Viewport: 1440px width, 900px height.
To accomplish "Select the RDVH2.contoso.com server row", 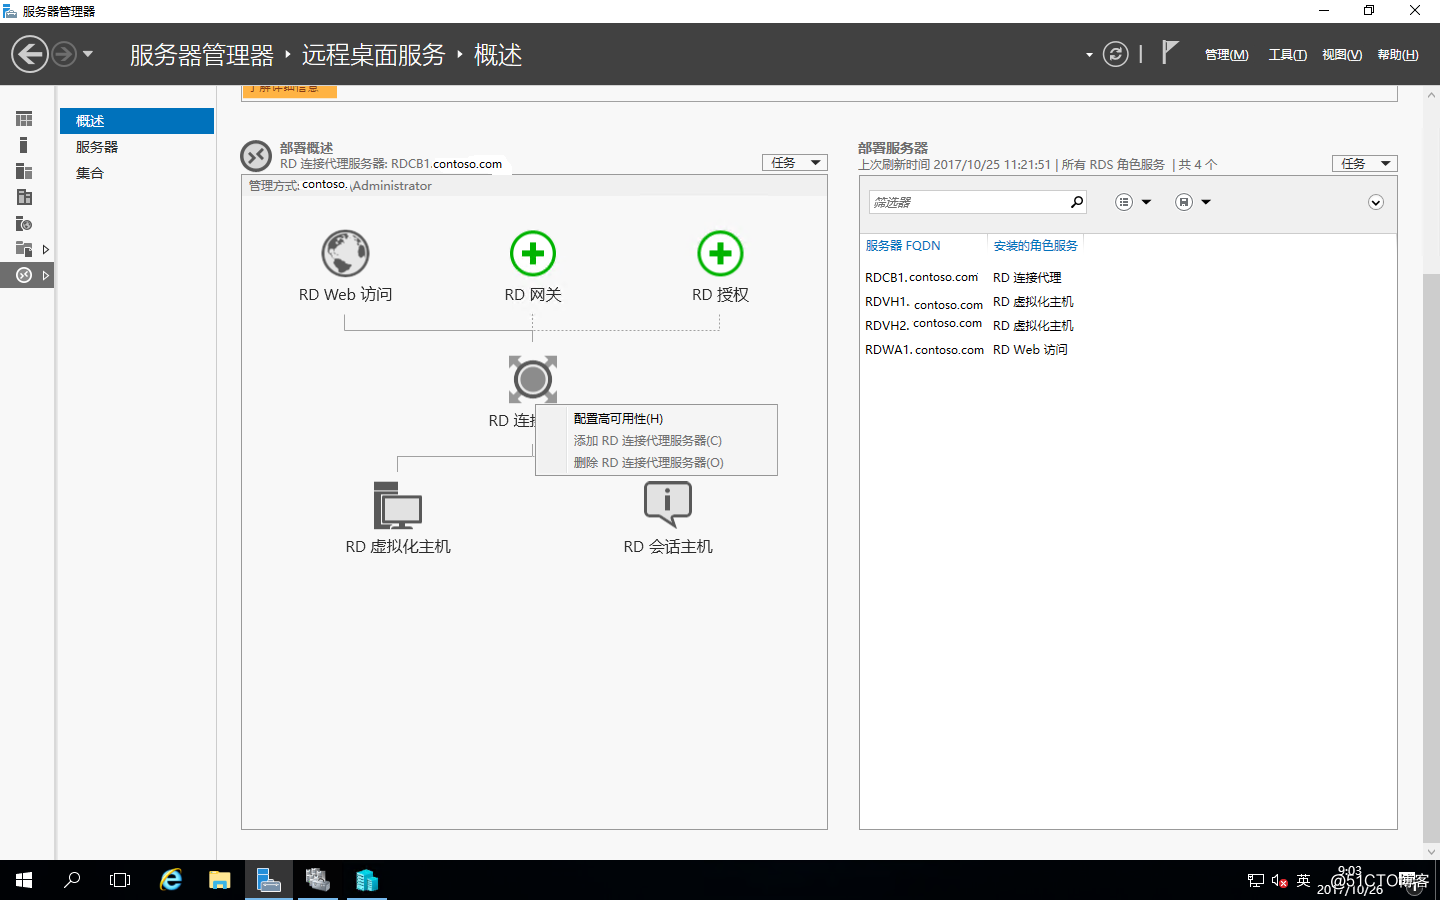I will click(x=1128, y=326).
